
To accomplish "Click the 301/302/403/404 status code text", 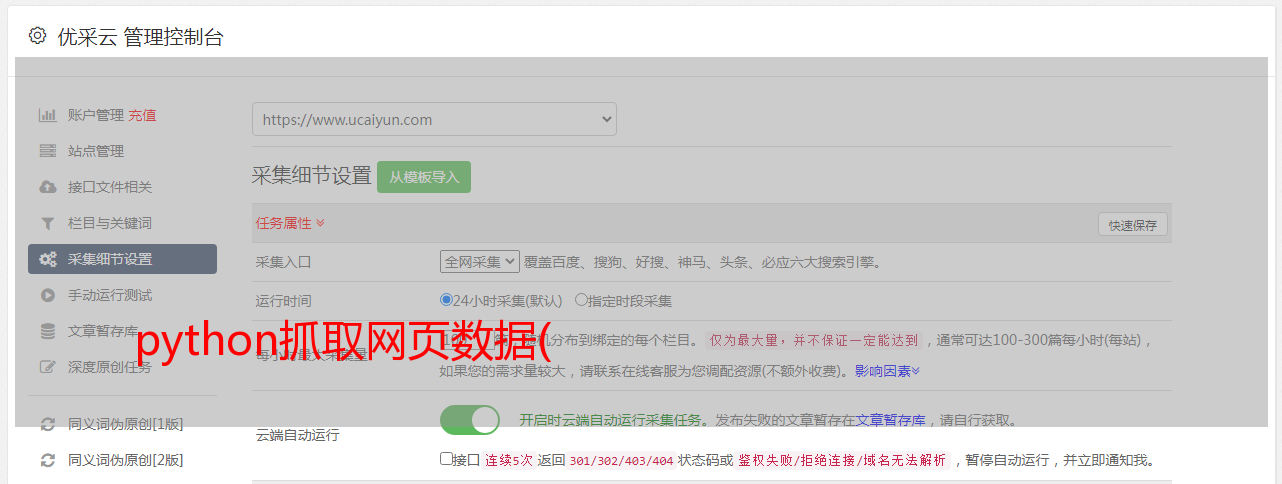I will [x=620, y=461].
